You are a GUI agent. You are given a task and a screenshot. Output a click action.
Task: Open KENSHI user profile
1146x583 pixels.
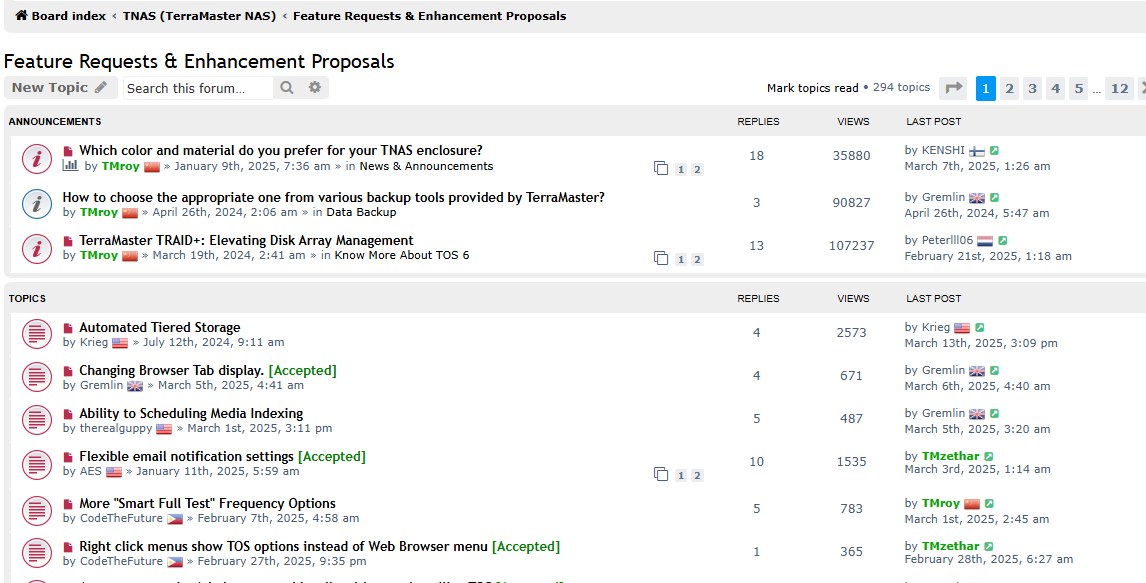pyautogui.click(x=943, y=150)
